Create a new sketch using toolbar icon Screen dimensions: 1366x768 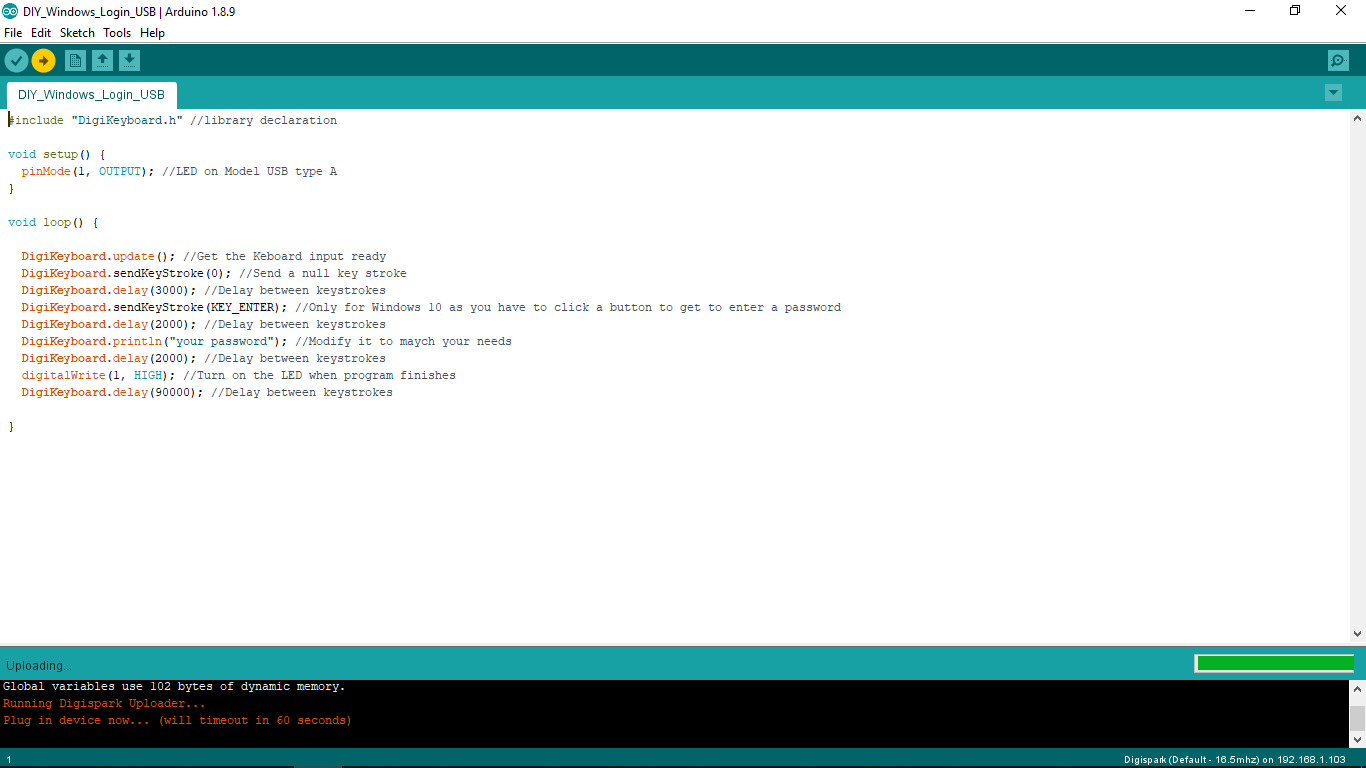pyautogui.click(x=75, y=60)
